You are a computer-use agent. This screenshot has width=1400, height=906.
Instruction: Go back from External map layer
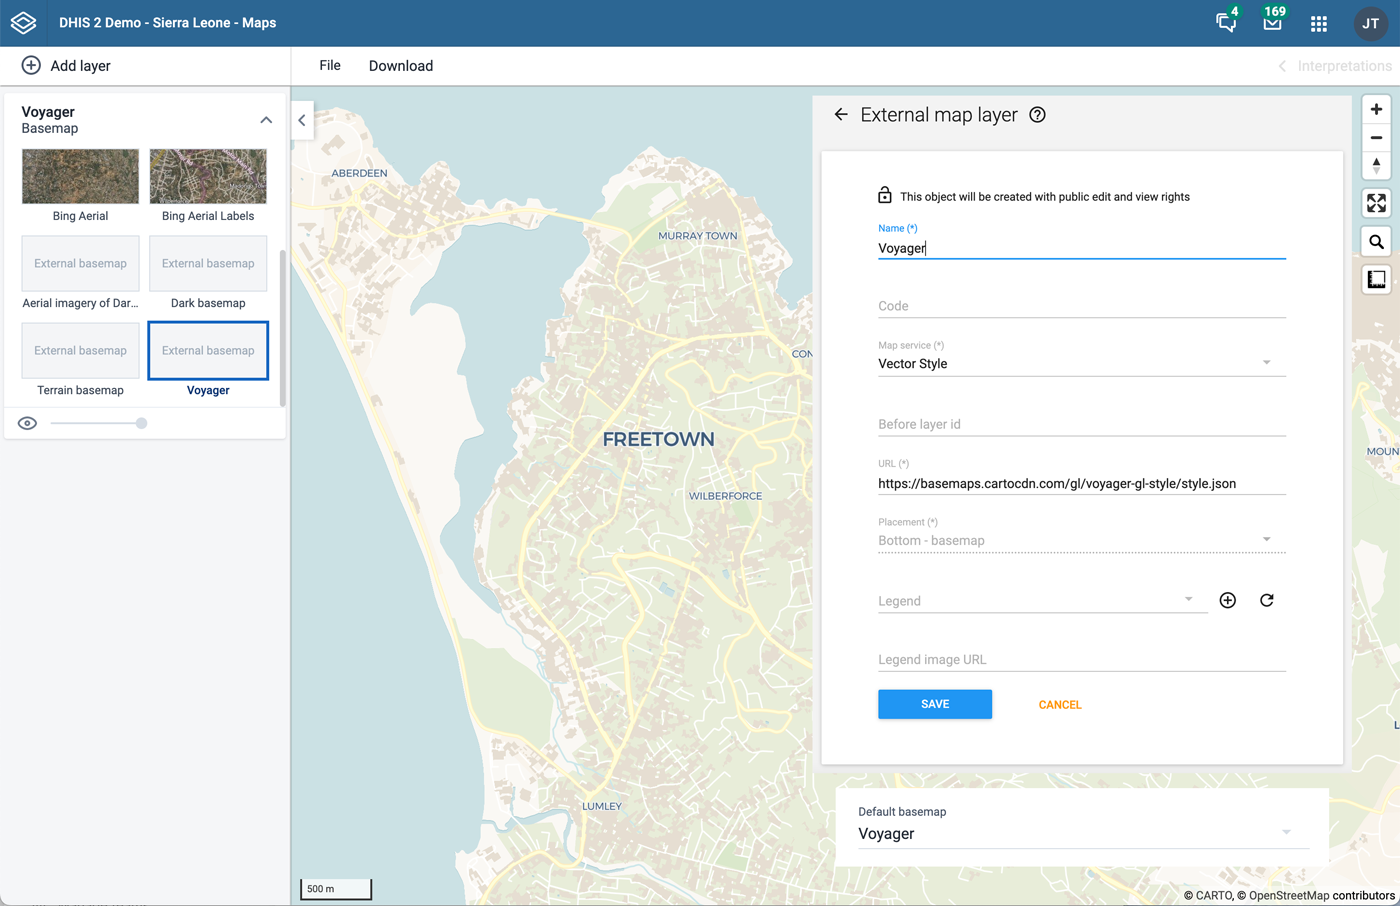(x=841, y=115)
